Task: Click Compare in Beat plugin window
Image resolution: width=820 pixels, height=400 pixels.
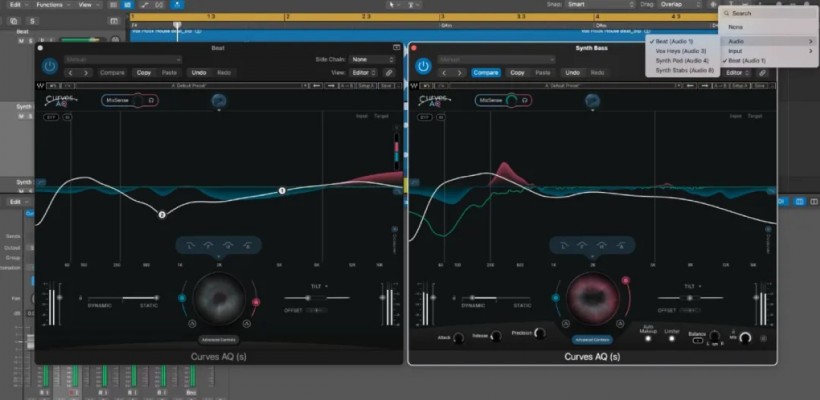Action: (112, 73)
